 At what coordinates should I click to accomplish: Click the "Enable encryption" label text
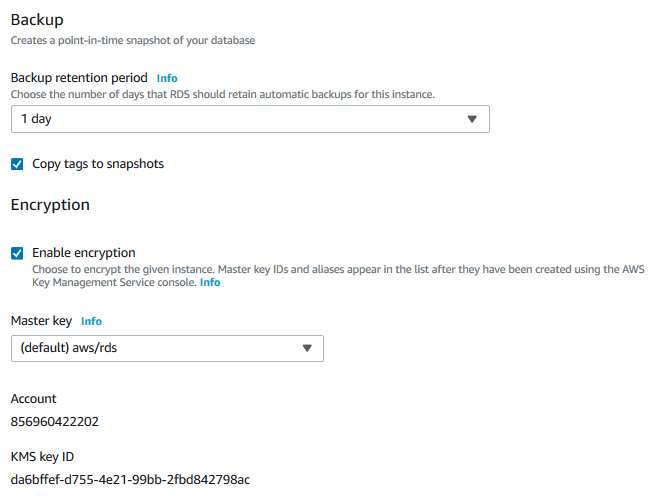coord(84,253)
